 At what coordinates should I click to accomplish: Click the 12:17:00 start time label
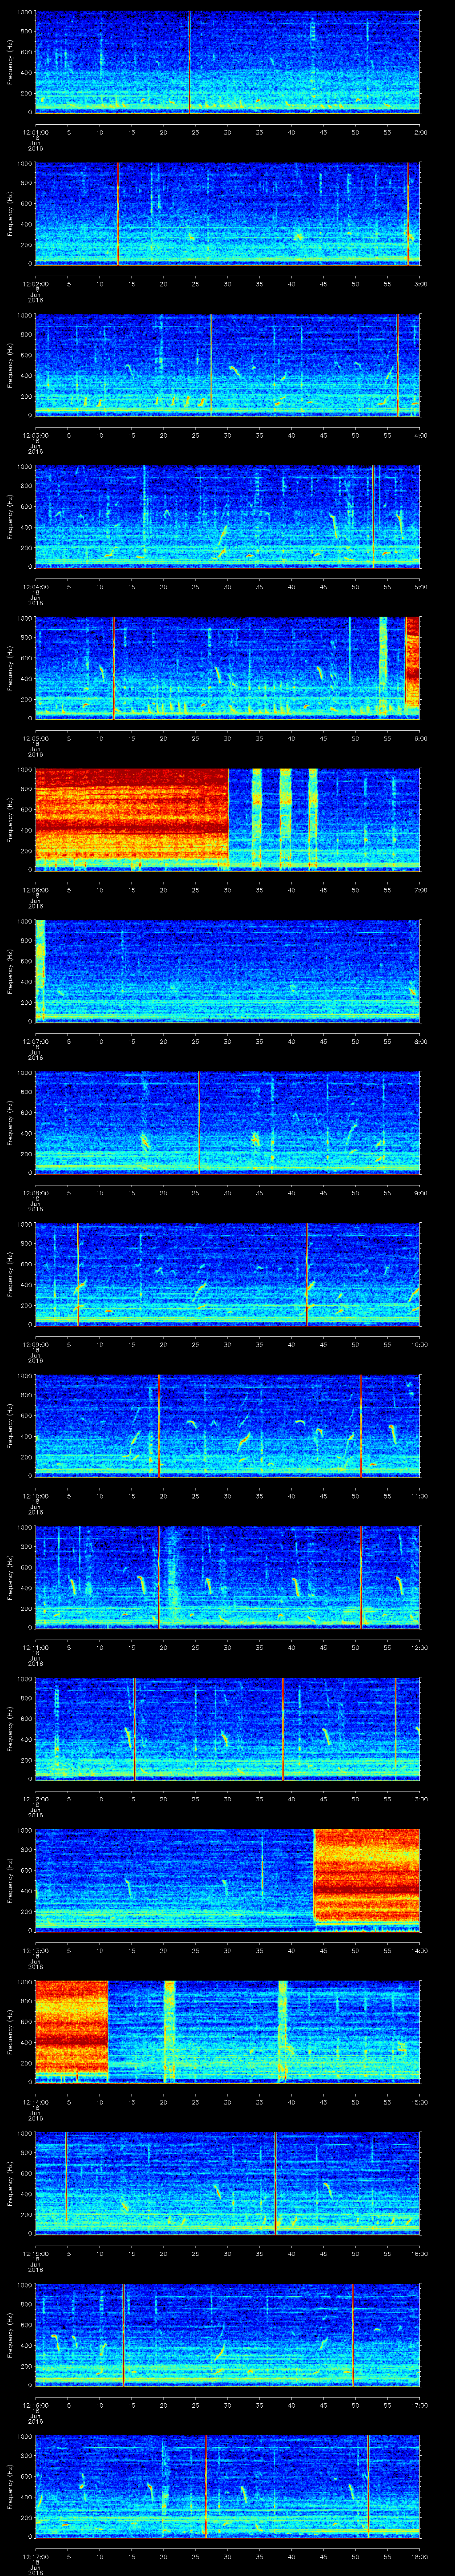(36, 2556)
